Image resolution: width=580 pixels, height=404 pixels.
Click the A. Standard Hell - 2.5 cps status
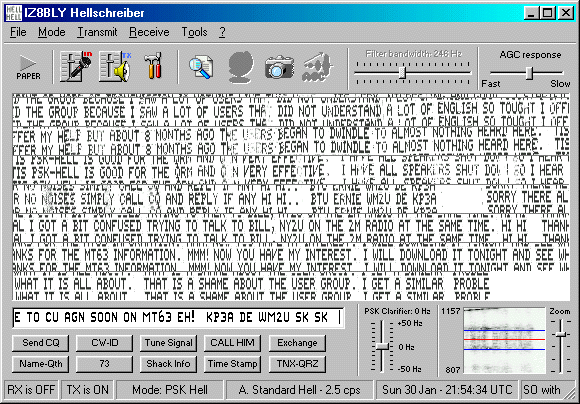click(x=300, y=390)
